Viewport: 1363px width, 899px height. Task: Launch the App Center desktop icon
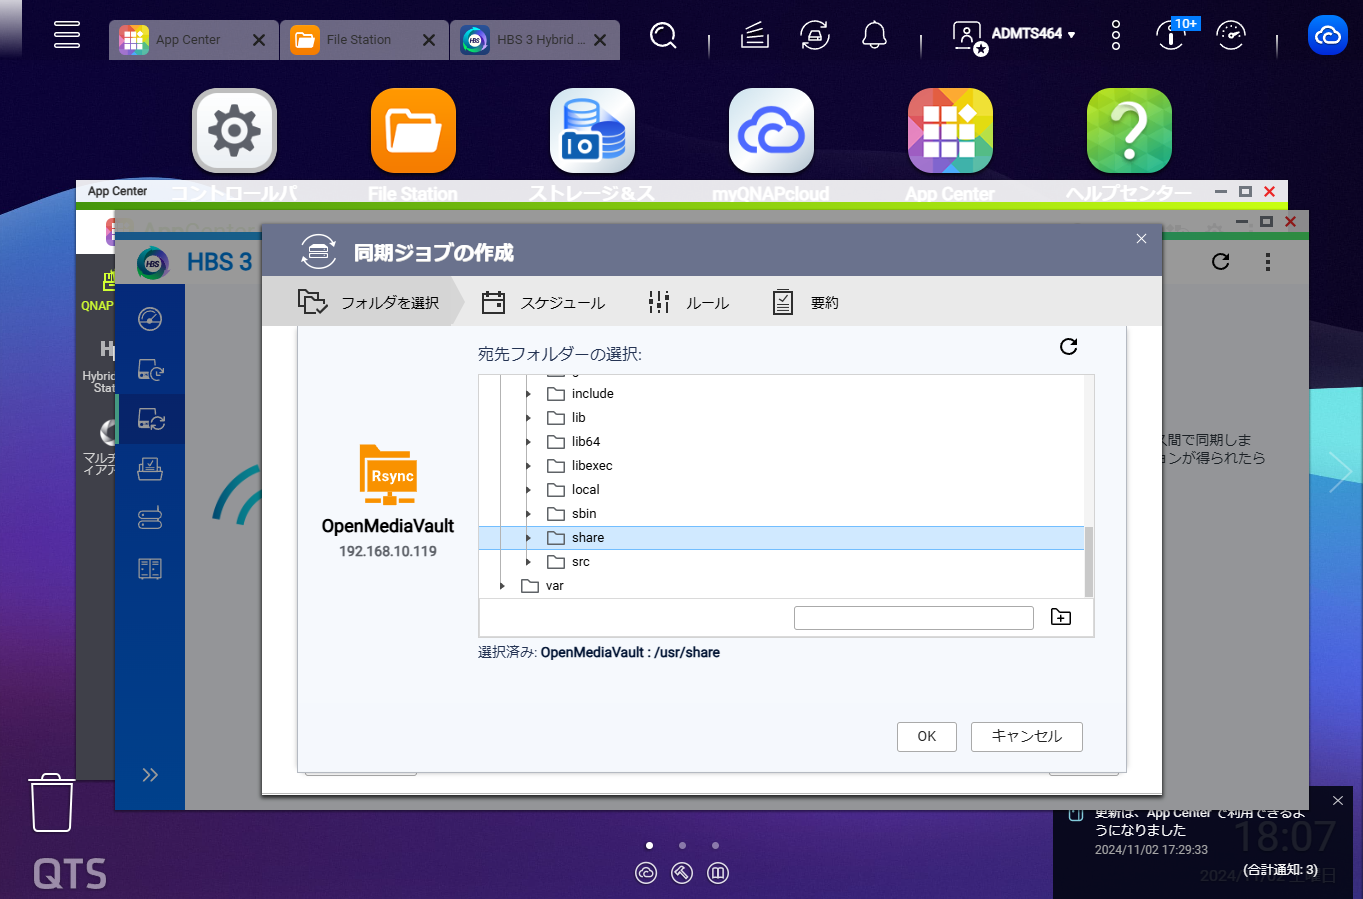pos(950,131)
